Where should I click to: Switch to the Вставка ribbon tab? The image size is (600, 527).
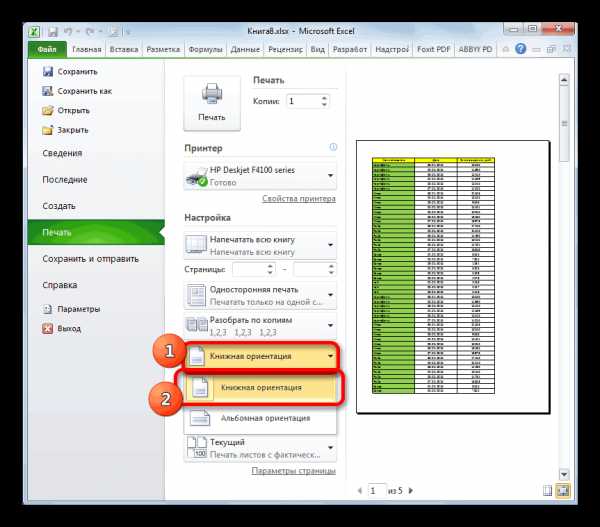[124, 49]
